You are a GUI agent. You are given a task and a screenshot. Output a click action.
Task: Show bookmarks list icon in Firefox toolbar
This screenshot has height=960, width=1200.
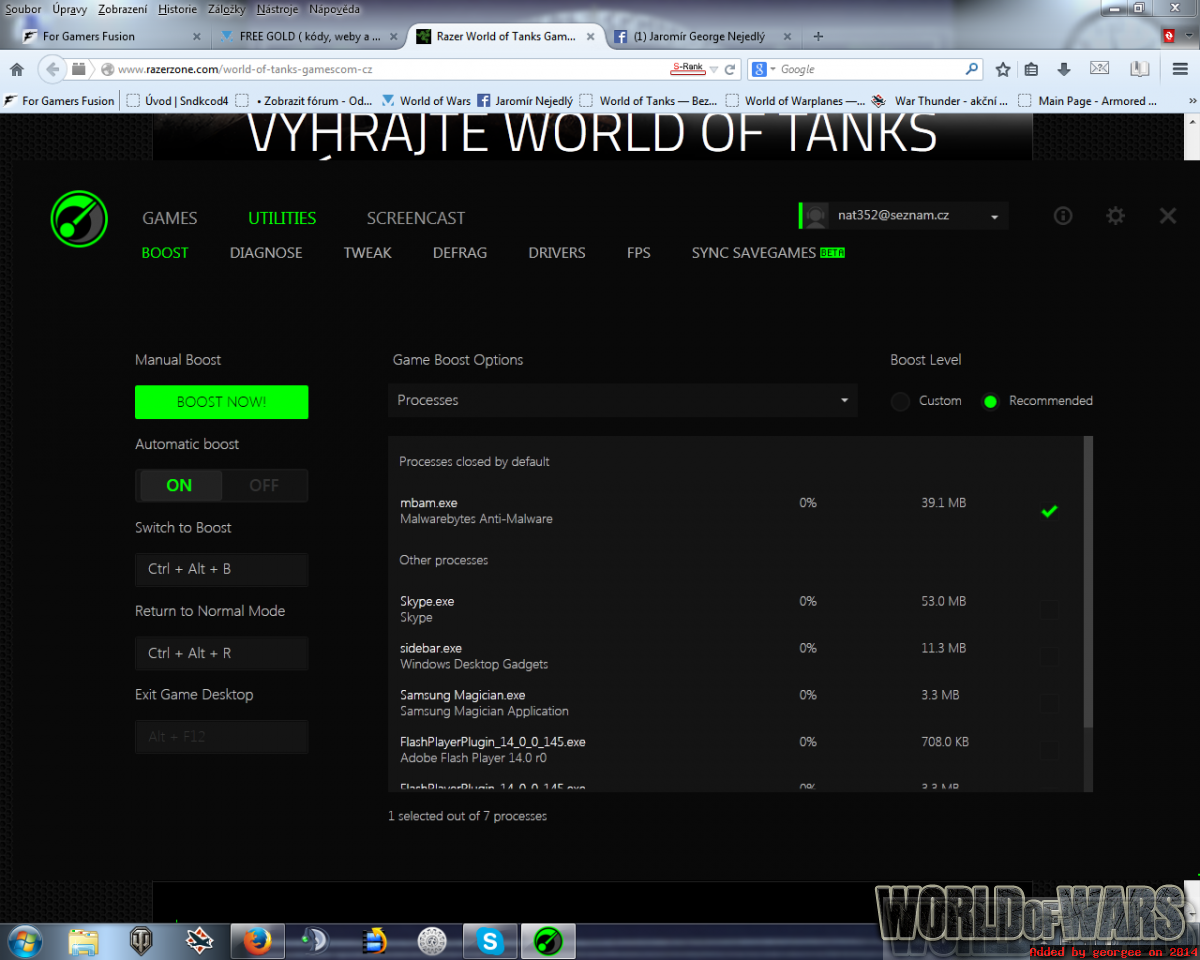(x=1031, y=69)
